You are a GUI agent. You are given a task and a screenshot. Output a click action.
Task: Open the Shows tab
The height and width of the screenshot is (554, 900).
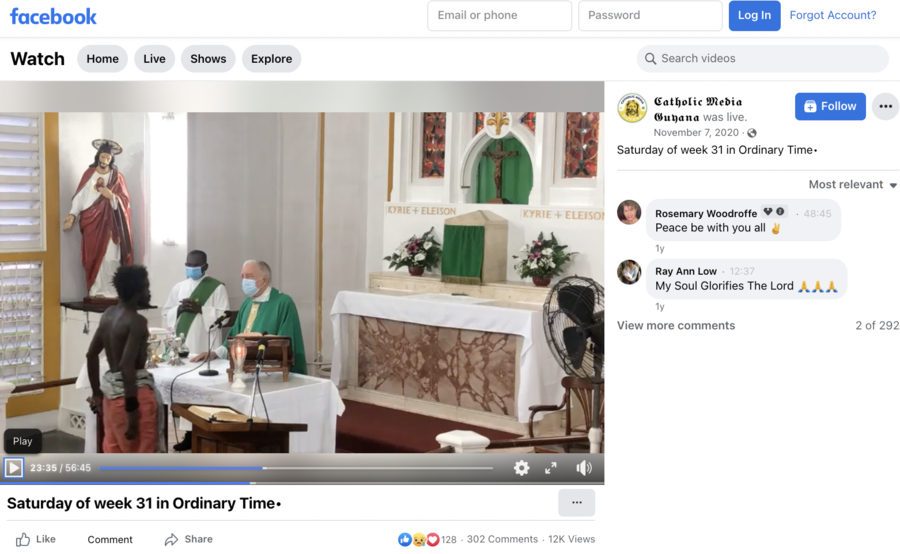coord(208,59)
